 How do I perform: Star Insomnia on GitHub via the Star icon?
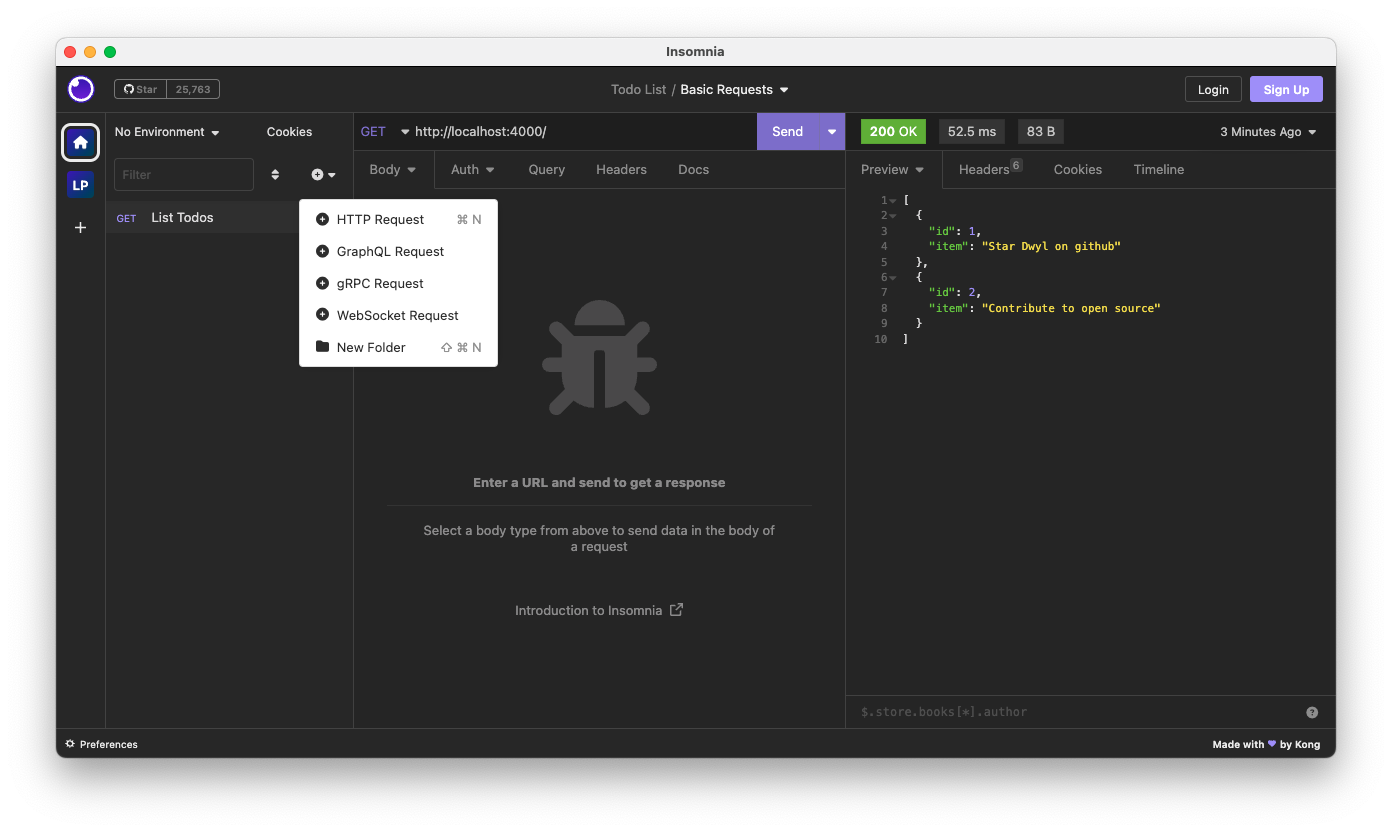click(x=139, y=88)
